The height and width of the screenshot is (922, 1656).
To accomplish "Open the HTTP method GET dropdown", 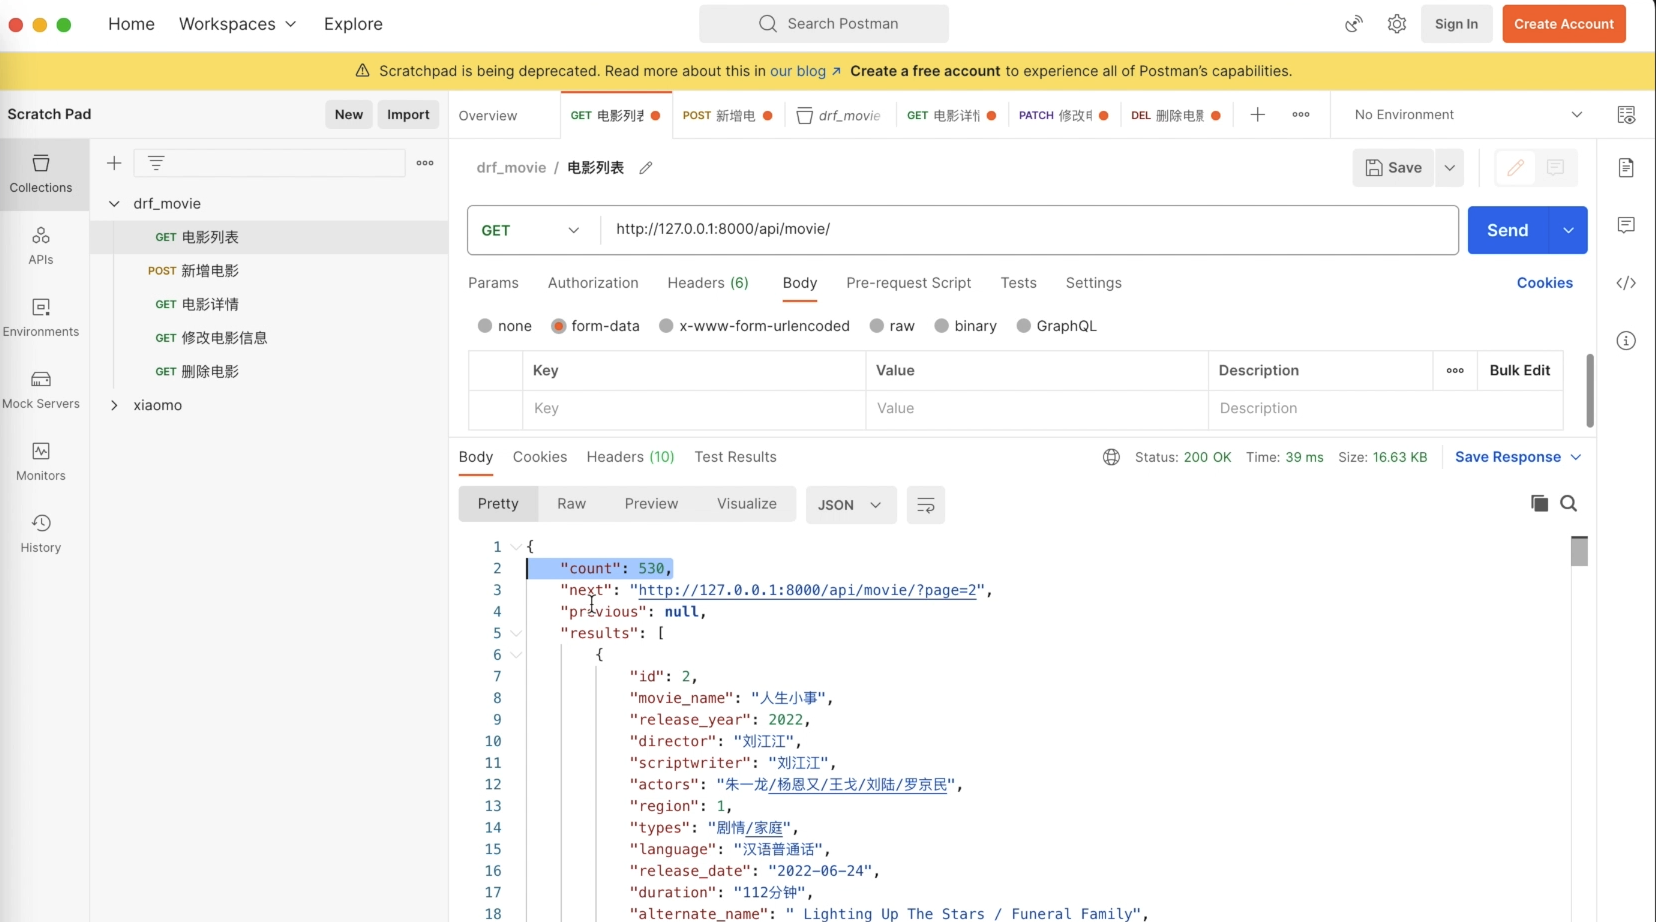I will pyautogui.click(x=532, y=230).
